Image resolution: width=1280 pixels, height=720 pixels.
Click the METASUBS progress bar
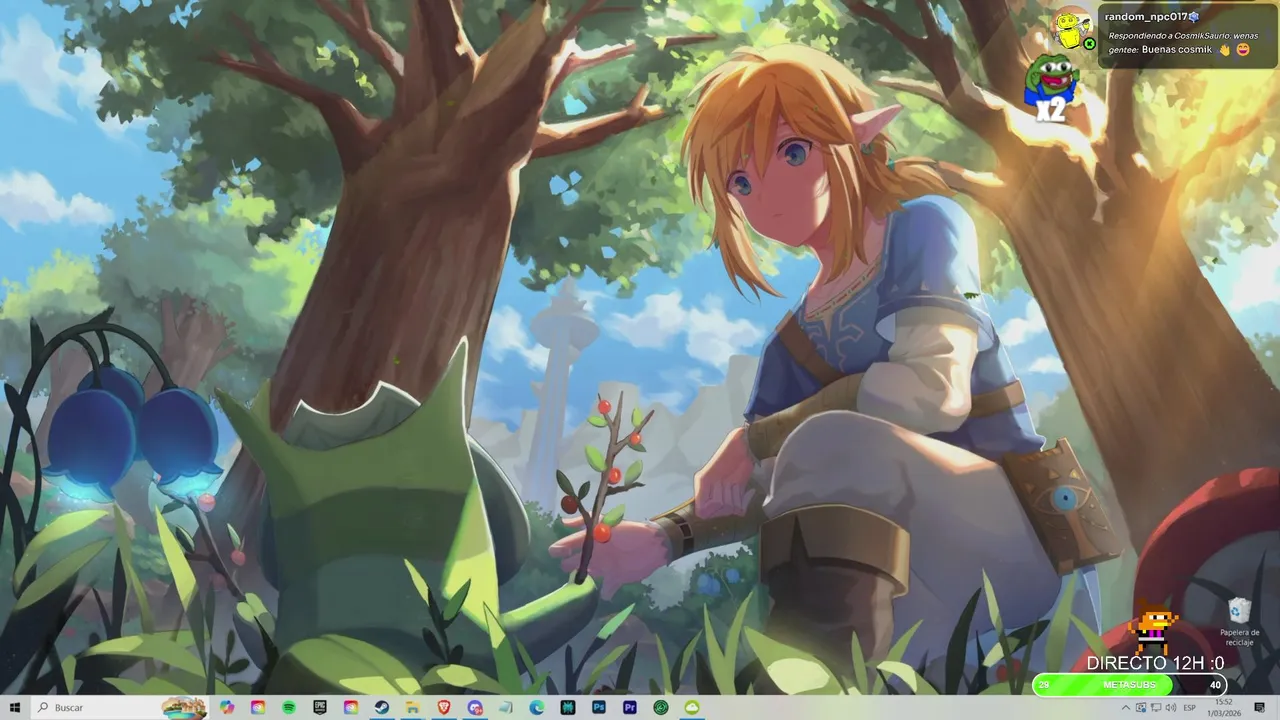1130,685
